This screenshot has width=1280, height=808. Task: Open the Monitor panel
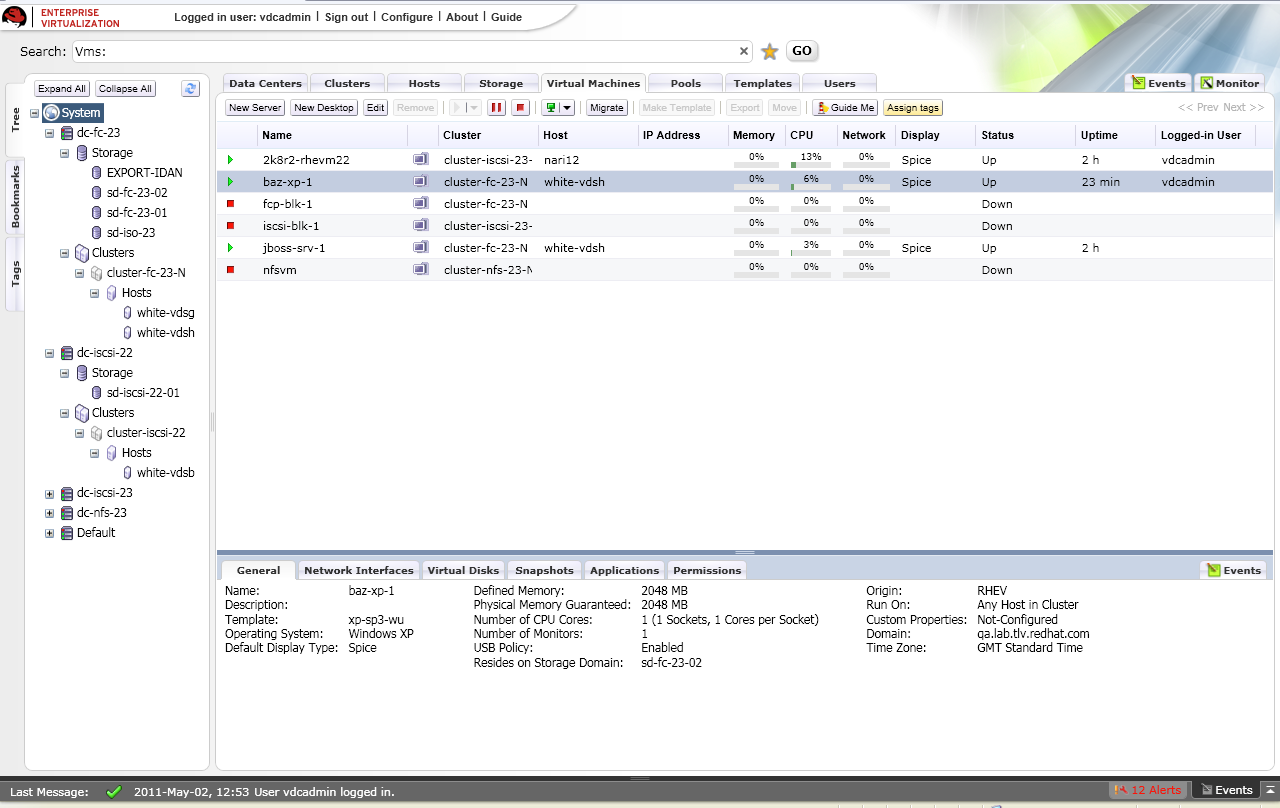point(1230,84)
